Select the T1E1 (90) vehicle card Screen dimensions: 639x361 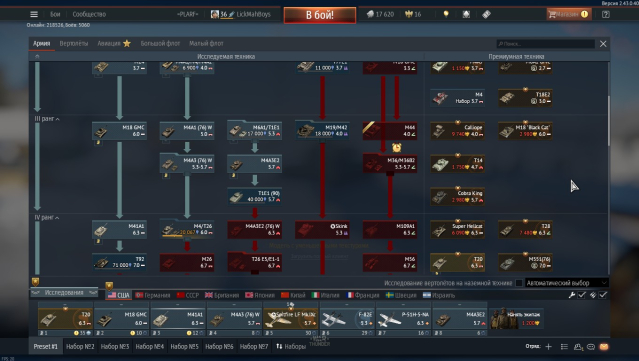(254, 196)
